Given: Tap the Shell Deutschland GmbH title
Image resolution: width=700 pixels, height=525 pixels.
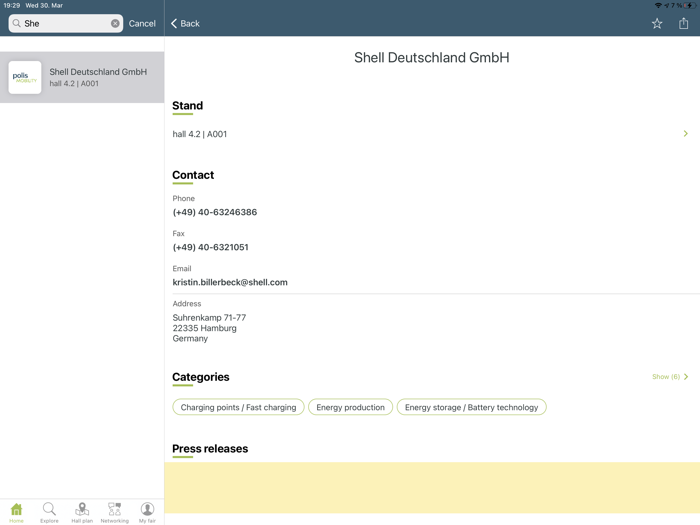Looking at the screenshot, I should (x=432, y=58).
